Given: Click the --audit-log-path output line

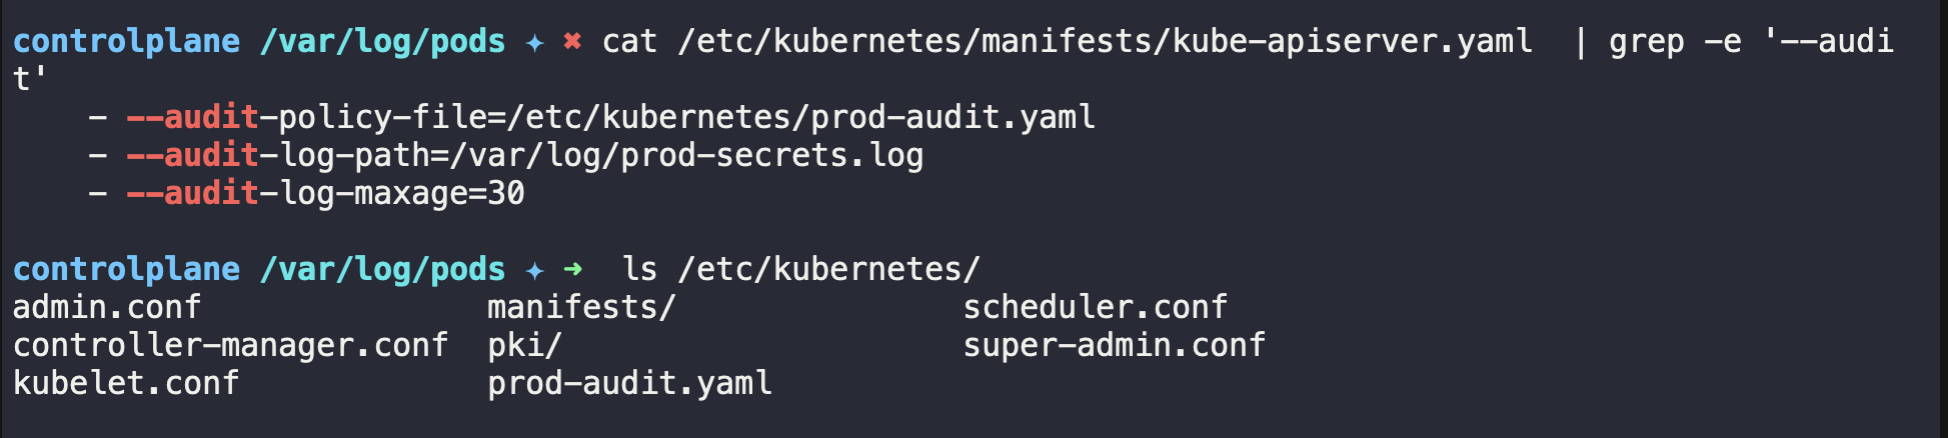Looking at the screenshot, I should 524,156.
